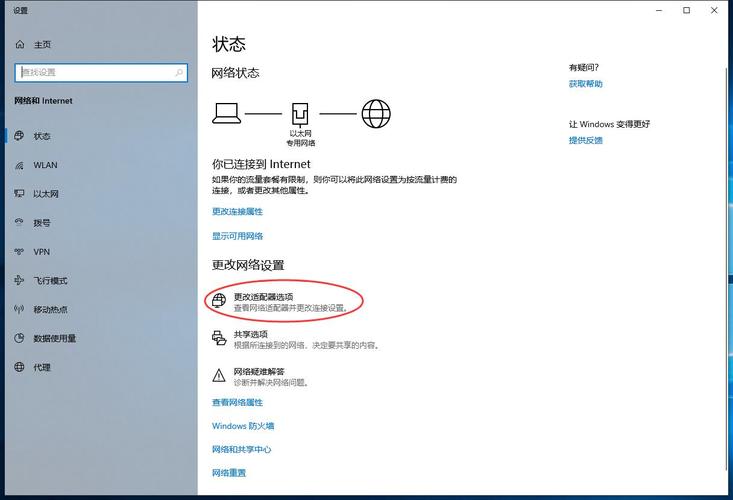The image size is (733, 500).
Task: Select the WLAN Wi-Fi icon
Action: [19, 165]
